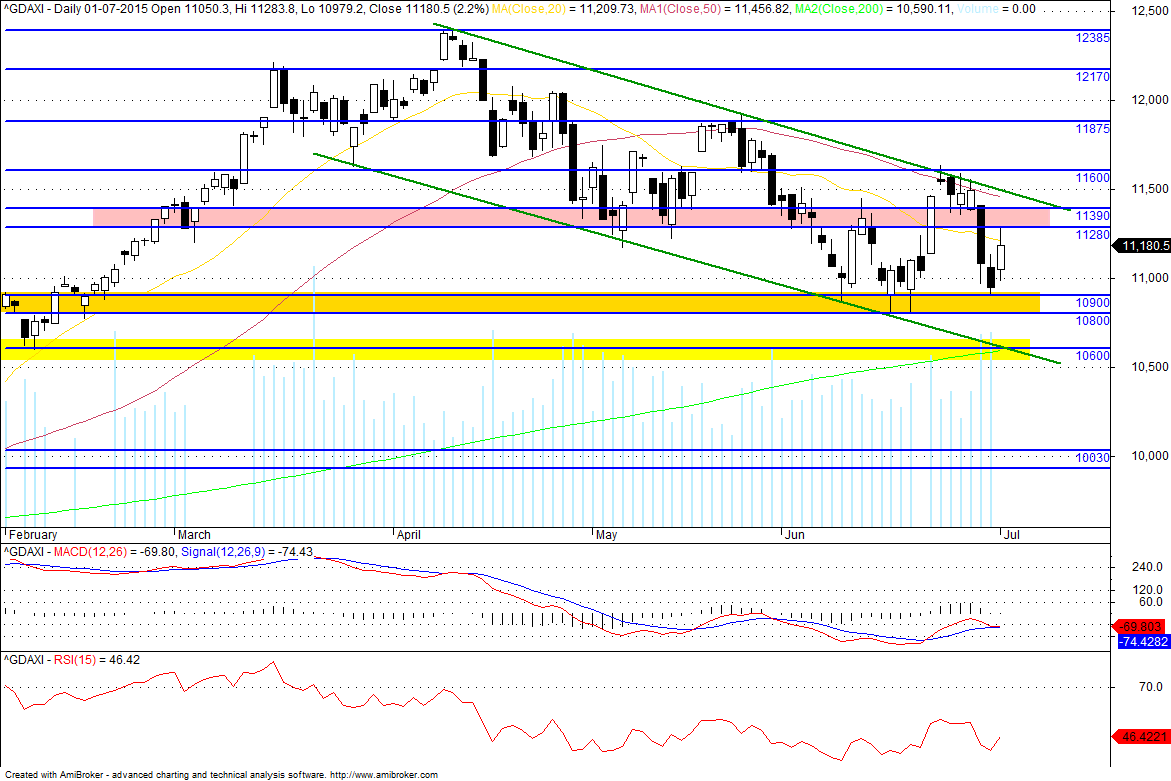This screenshot has height=781, width=1171.
Task: Click the red RSI value tag 46.4221
Action: click(x=1141, y=737)
